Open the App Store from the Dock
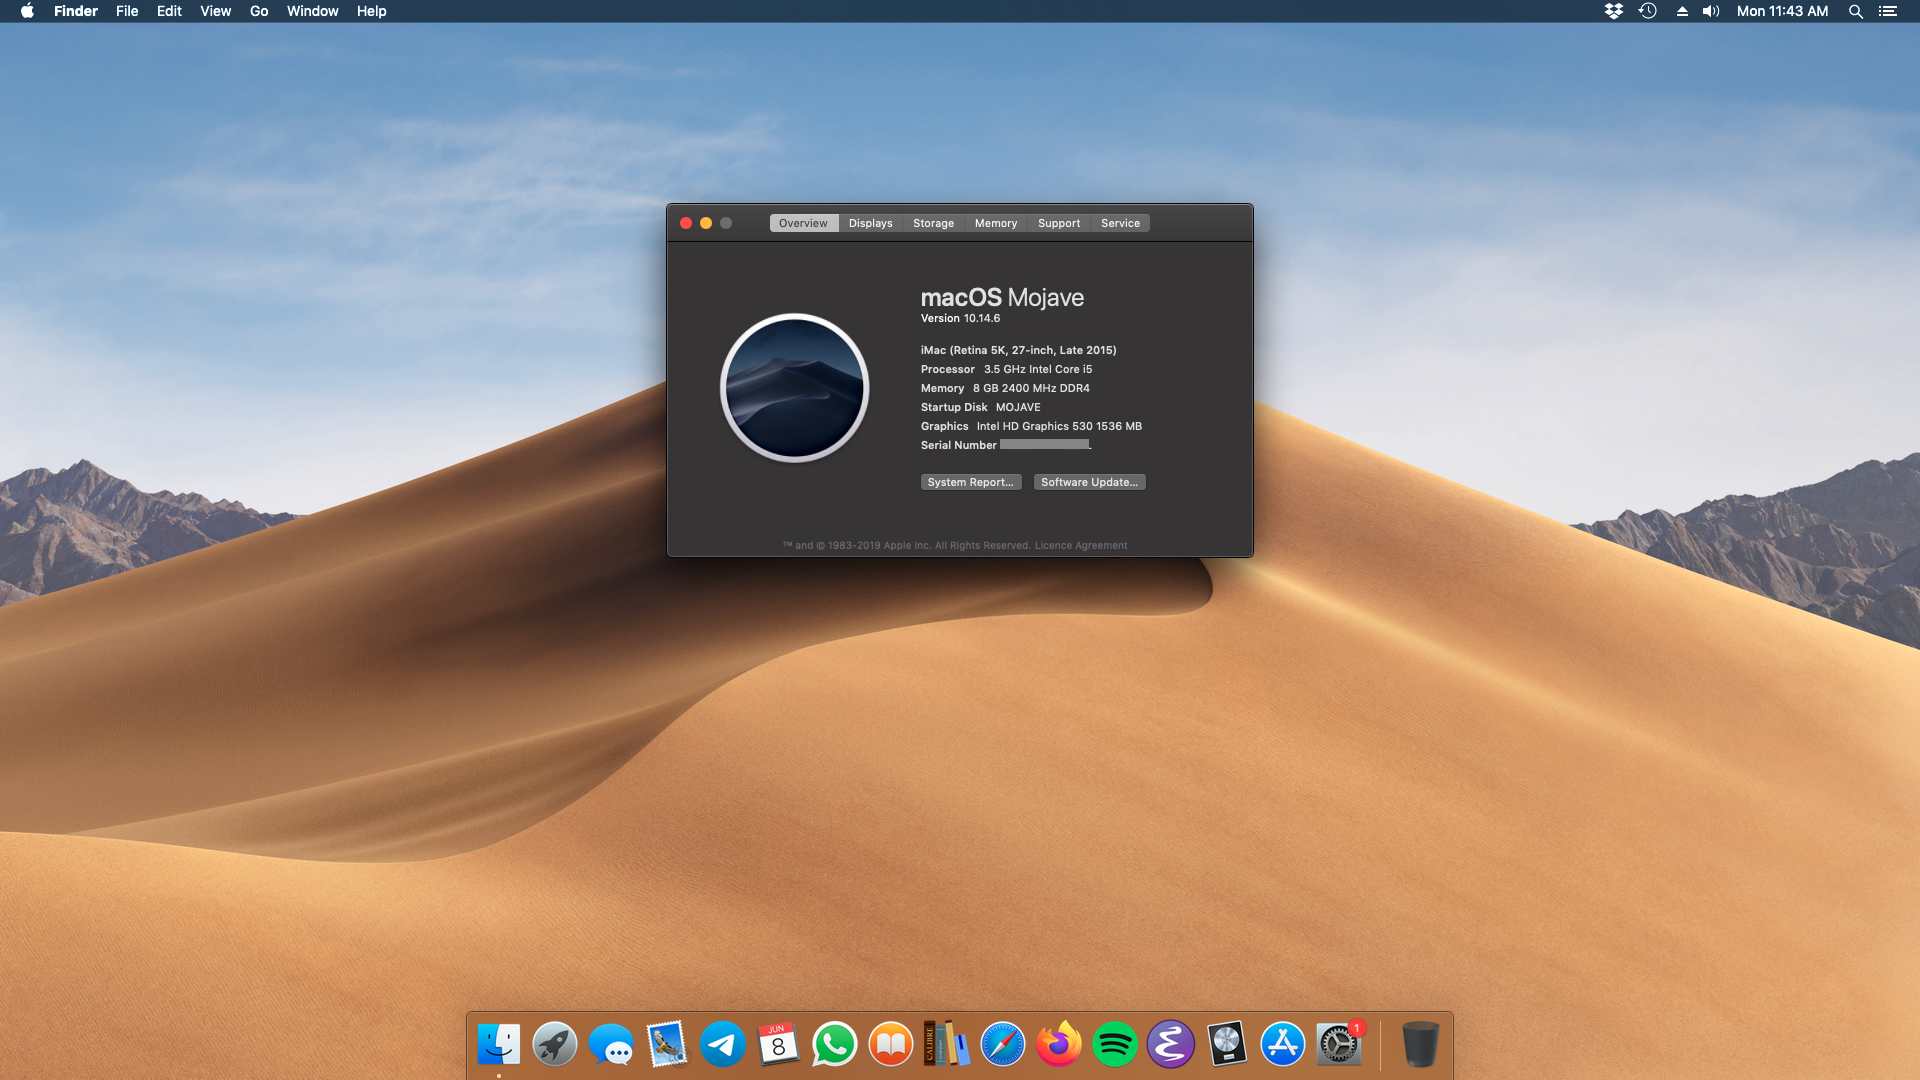This screenshot has height=1080, width=1920. [x=1283, y=1044]
